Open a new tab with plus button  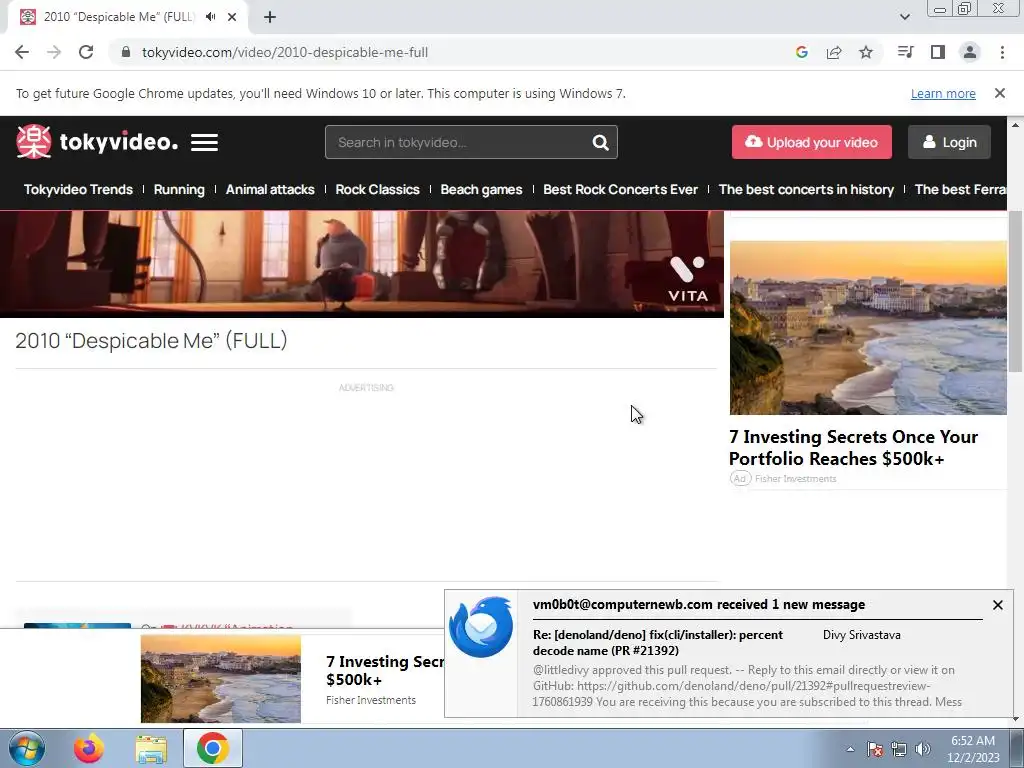[x=270, y=17]
